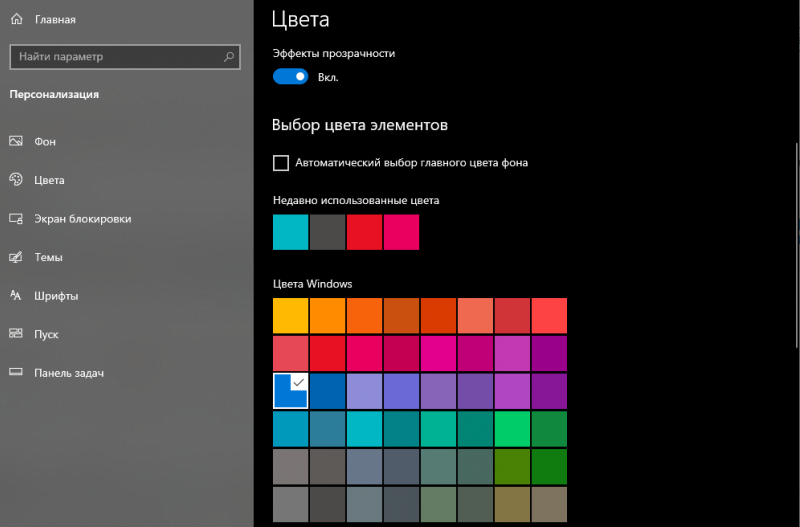Click the Панель задач bar icon
800x527 pixels.
click(x=16, y=372)
